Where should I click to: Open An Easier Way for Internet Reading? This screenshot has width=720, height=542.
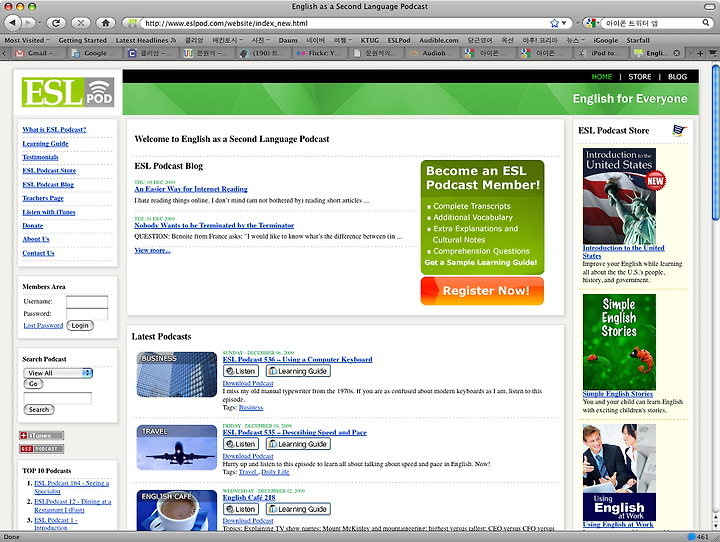[191, 189]
